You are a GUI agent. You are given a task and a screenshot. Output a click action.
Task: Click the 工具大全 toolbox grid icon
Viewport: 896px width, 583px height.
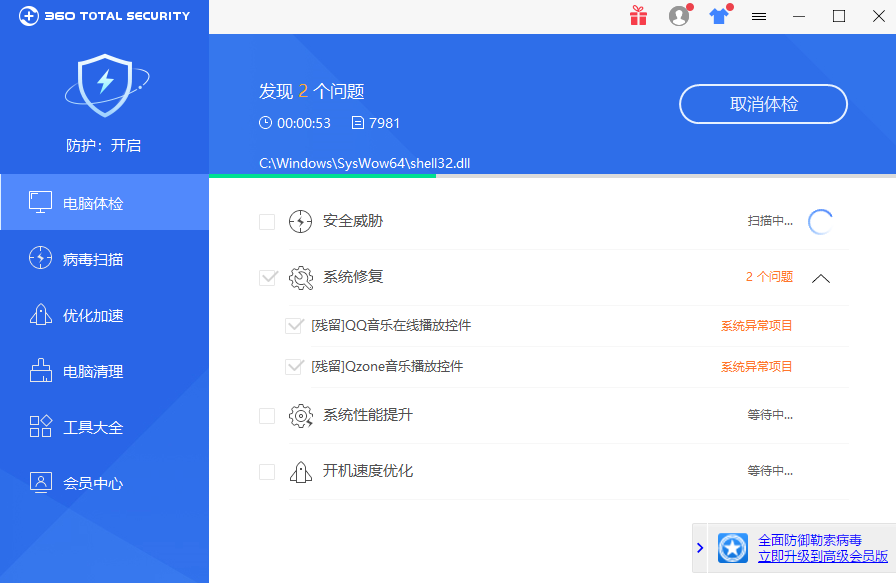(40, 426)
